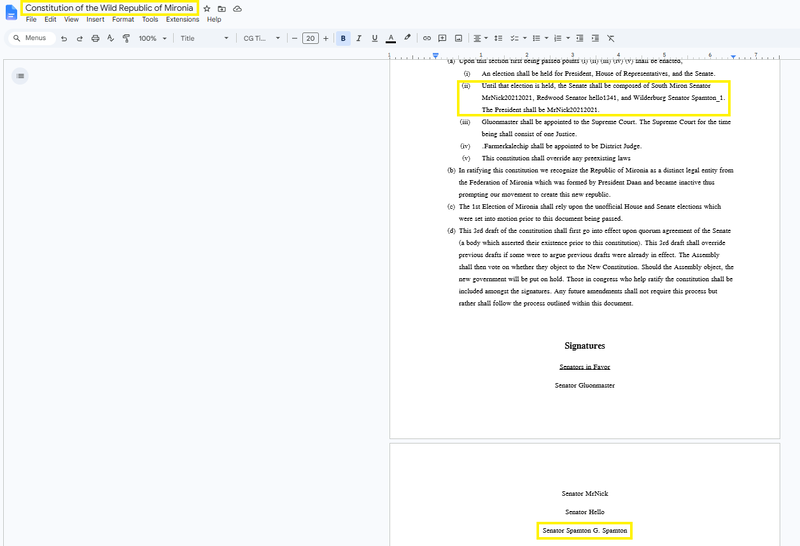Click the Signatures heading
The height and width of the screenshot is (546, 800).
coord(585,346)
